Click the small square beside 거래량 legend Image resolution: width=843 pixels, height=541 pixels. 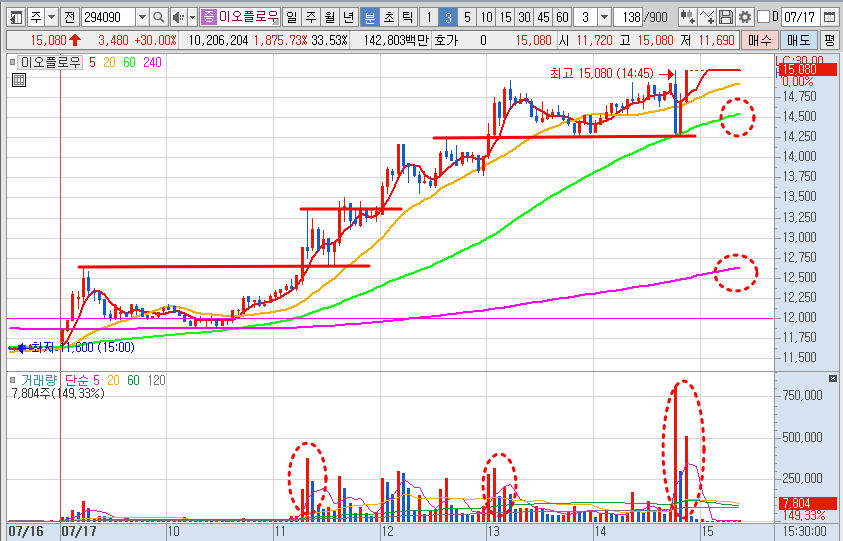click(x=13, y=380)
